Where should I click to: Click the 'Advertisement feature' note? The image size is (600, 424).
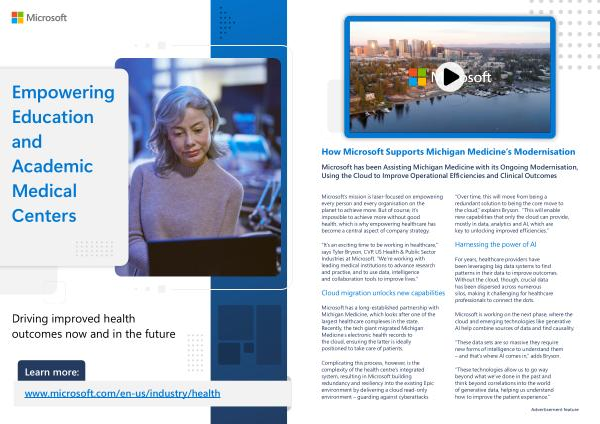(x=555, y=409)
